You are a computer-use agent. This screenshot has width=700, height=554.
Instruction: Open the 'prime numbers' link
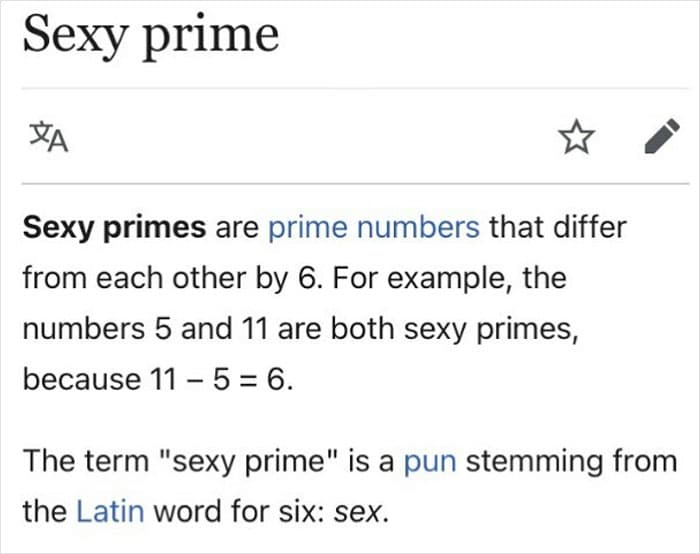[x=374, y=227]
